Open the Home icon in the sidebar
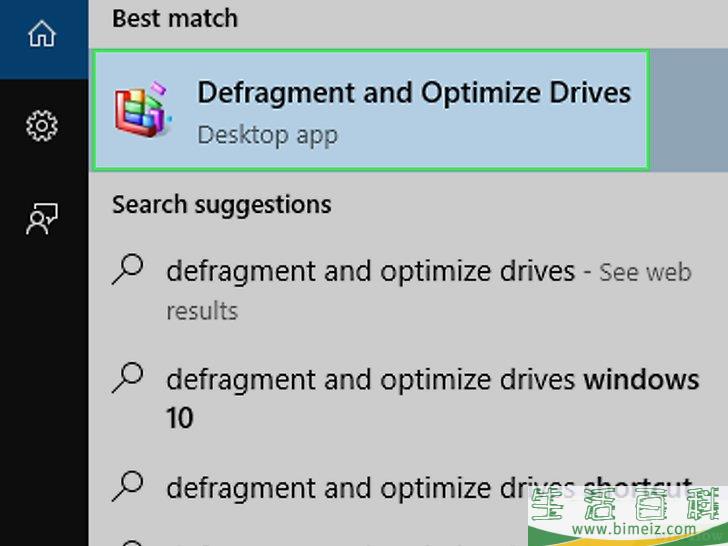Image resolution: width=728 pixels, height=546 pixels. [42, 34]
